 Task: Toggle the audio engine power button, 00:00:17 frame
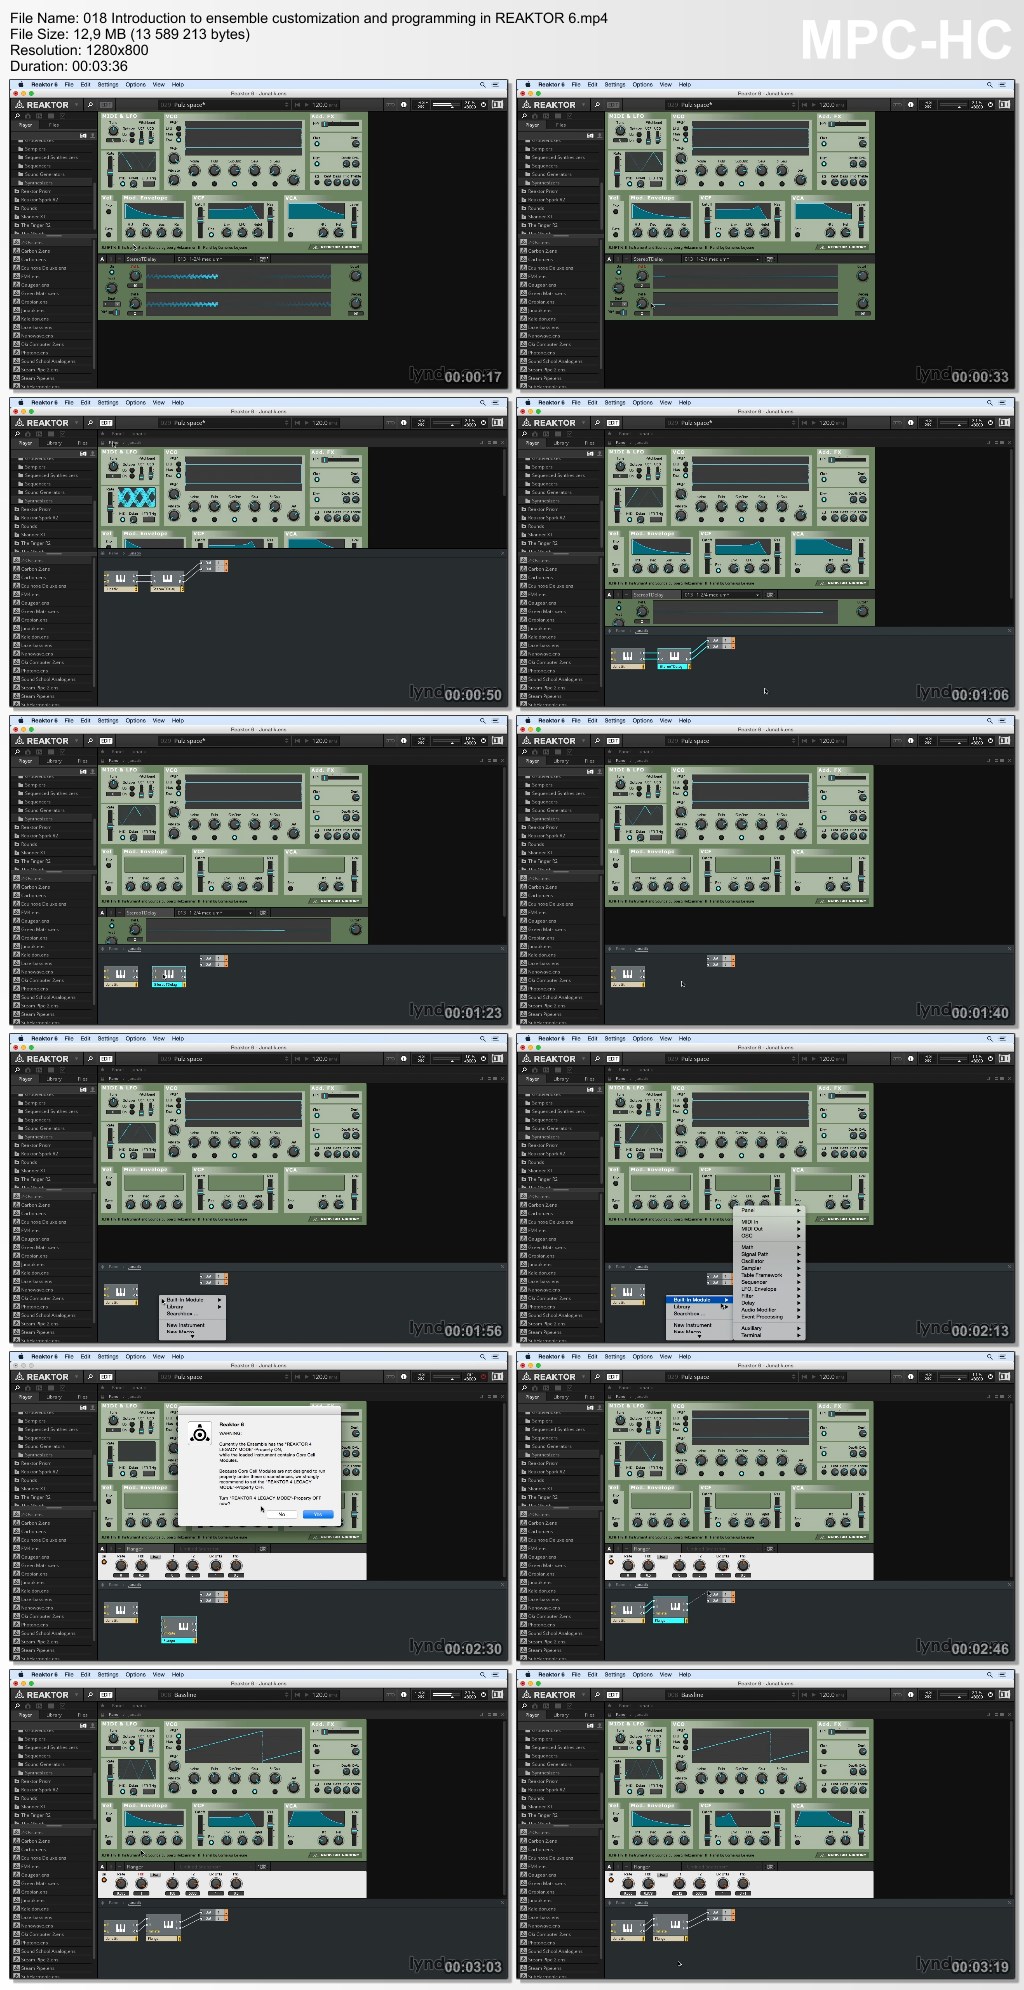pyautogui.click(x=484, y=104)
